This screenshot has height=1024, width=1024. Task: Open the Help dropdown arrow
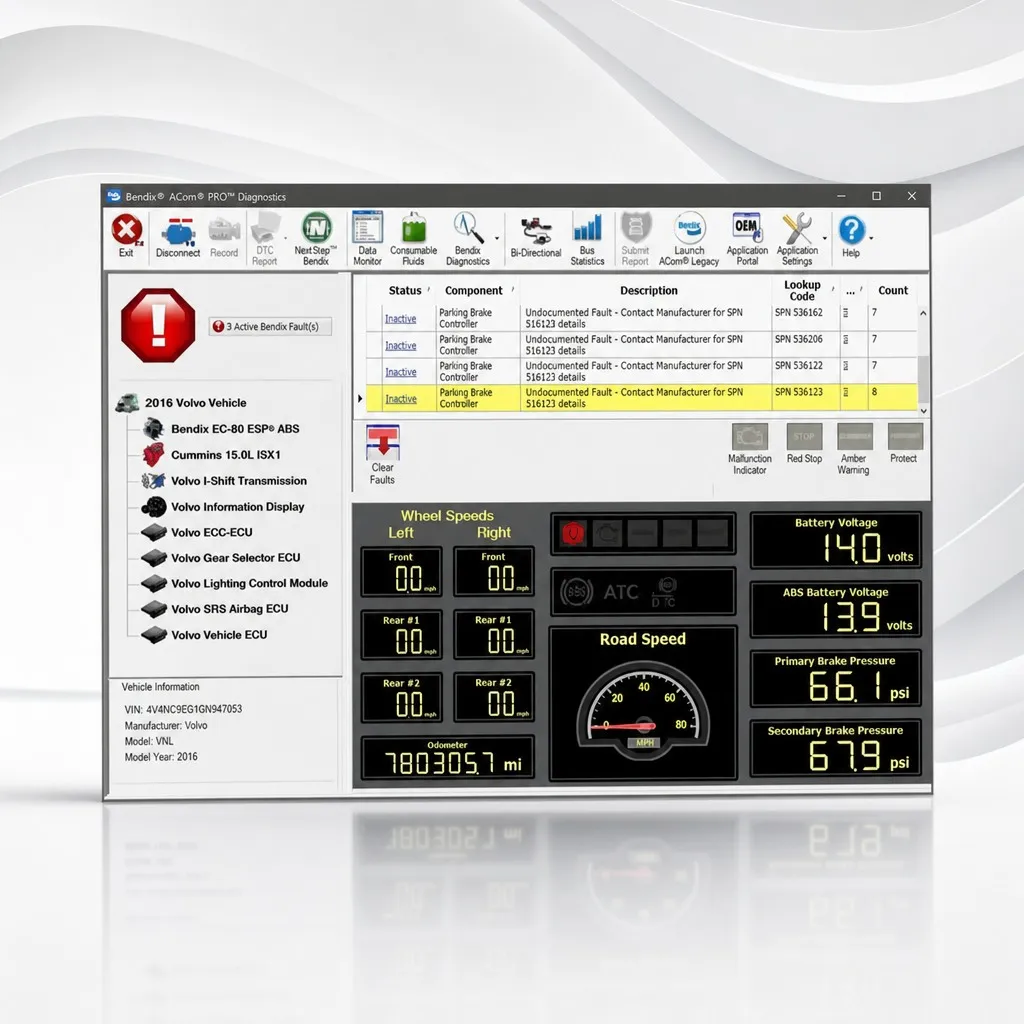tap(871, 238)
